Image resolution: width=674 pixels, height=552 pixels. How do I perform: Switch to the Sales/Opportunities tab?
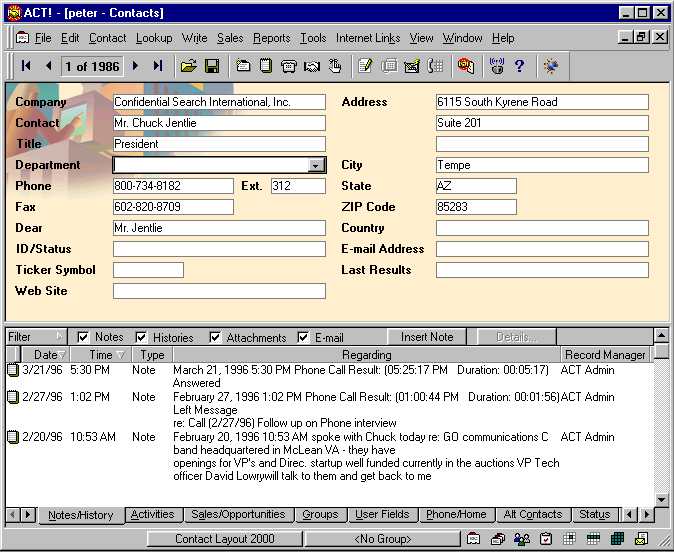point(238,514)
